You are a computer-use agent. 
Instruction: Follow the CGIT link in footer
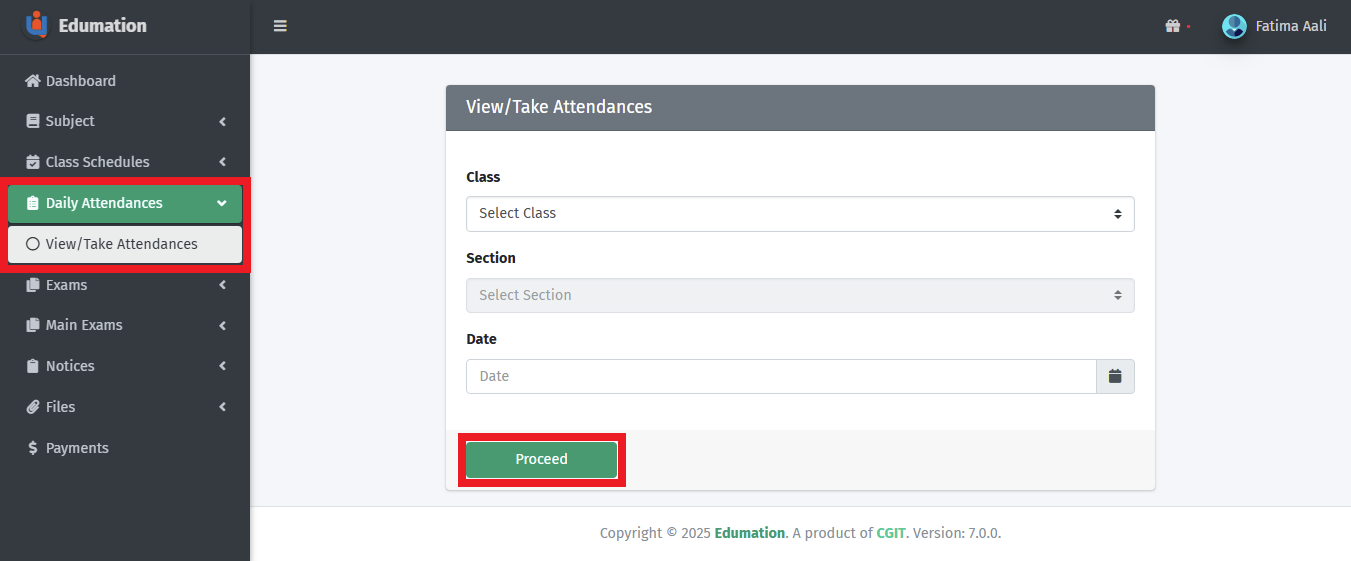point(891,533)
